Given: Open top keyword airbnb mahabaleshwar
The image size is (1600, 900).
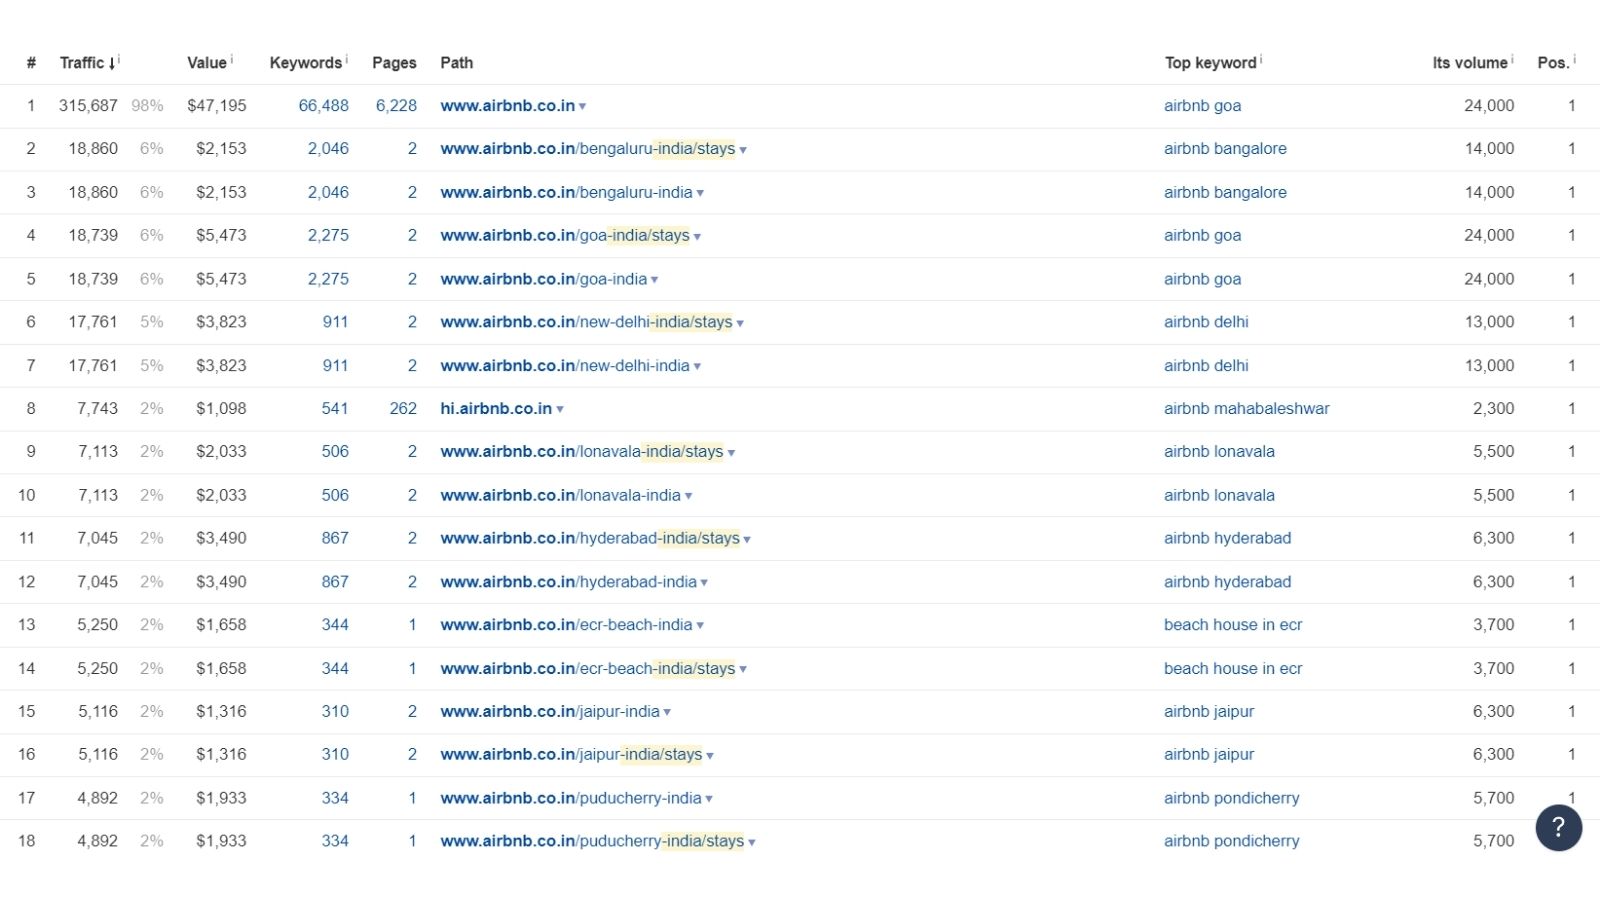Looking at the screenshot, I should (1247, 408).
